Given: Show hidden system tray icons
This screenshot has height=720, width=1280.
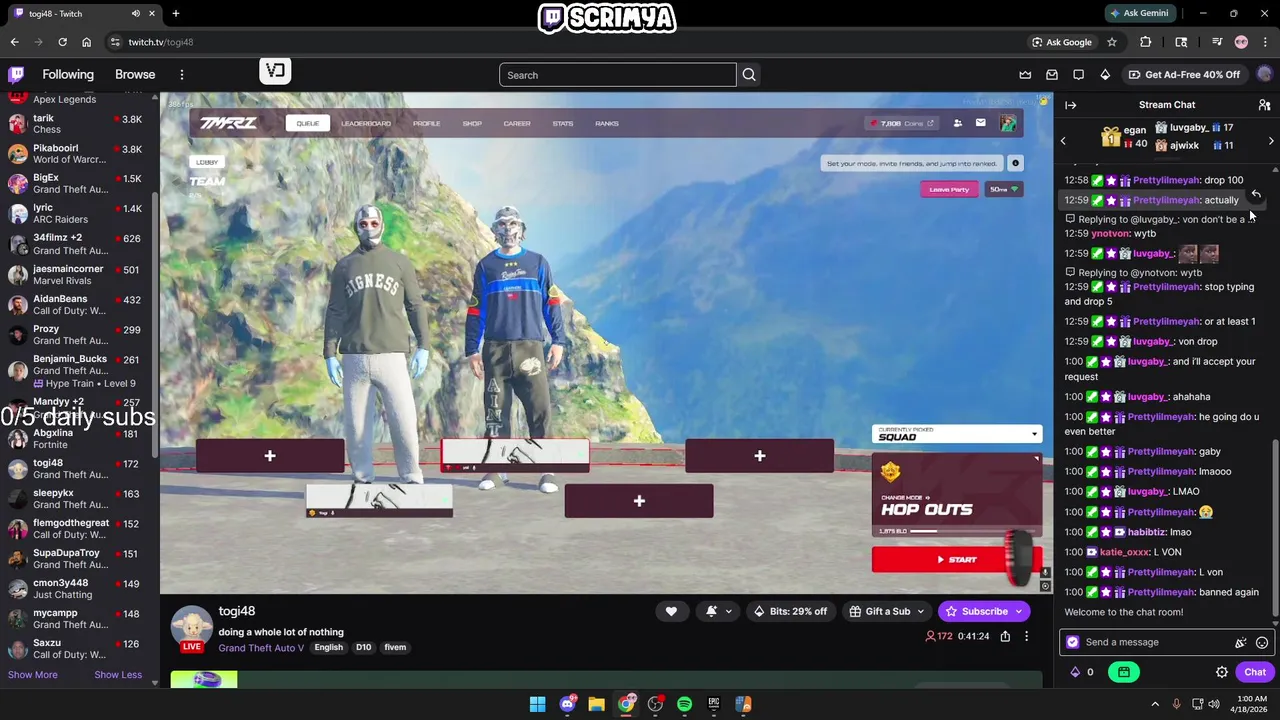Looking at the screenshot, I should (1155, 704).
